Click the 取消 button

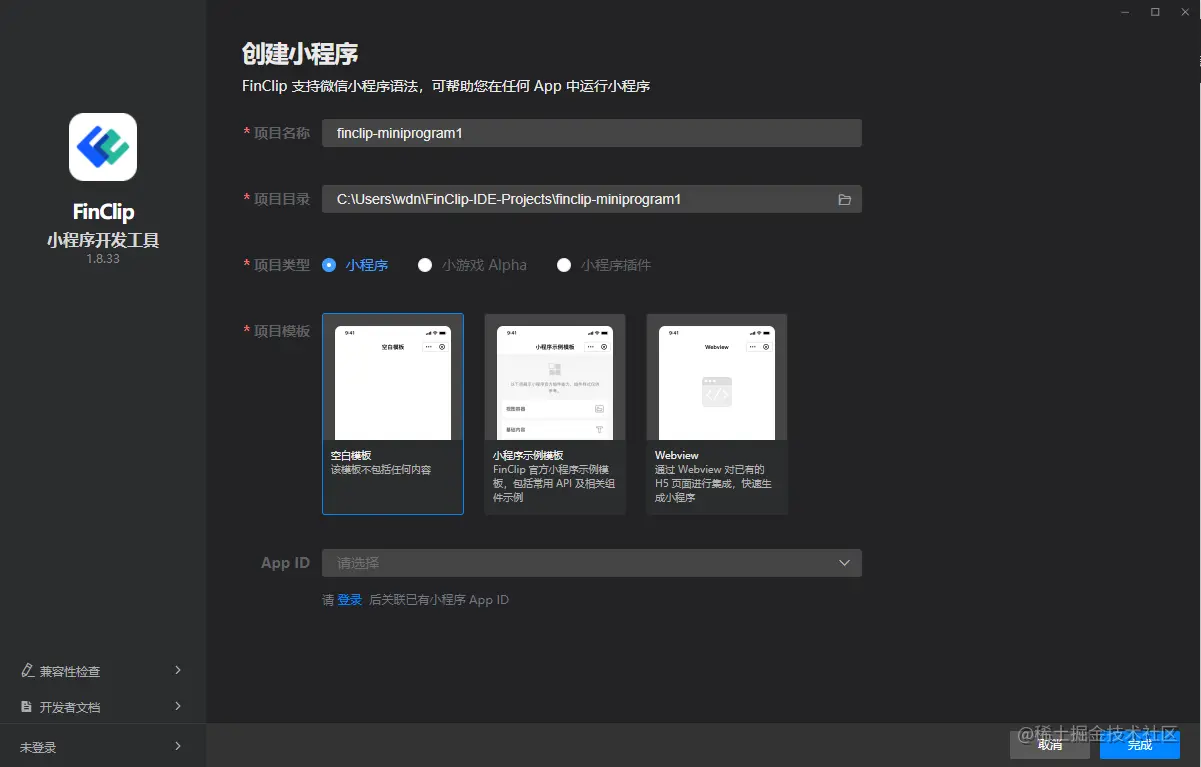point(1050,744)
